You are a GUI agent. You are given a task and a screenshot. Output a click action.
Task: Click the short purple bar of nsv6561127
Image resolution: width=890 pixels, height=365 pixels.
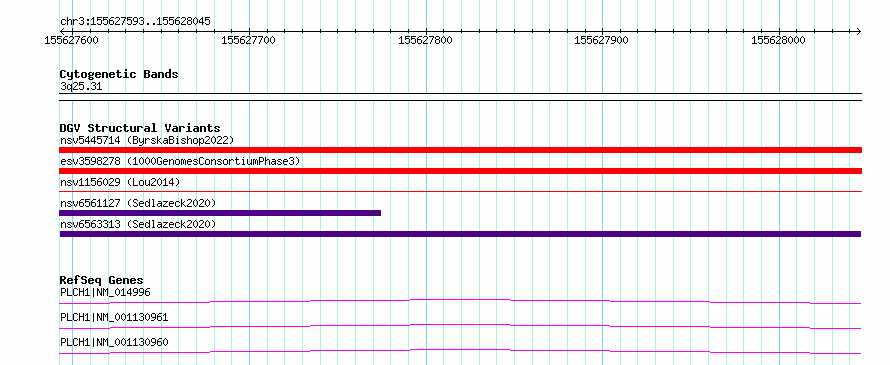[x=220, y=213]
